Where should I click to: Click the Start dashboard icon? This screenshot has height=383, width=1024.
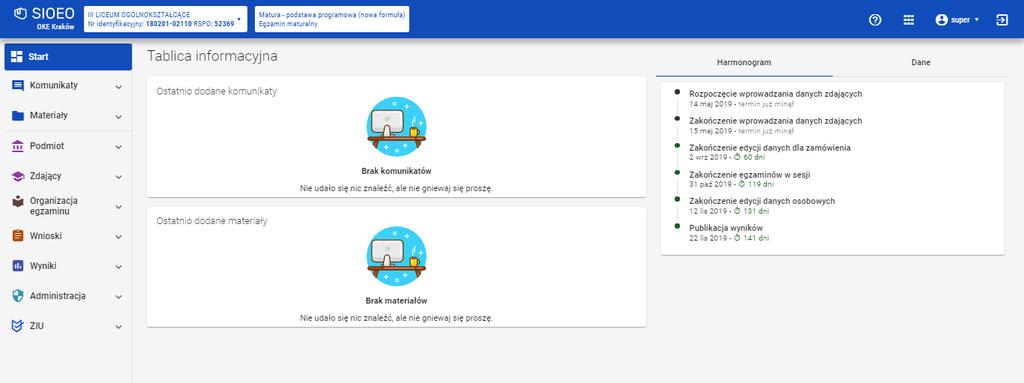(x=18, y=57)
